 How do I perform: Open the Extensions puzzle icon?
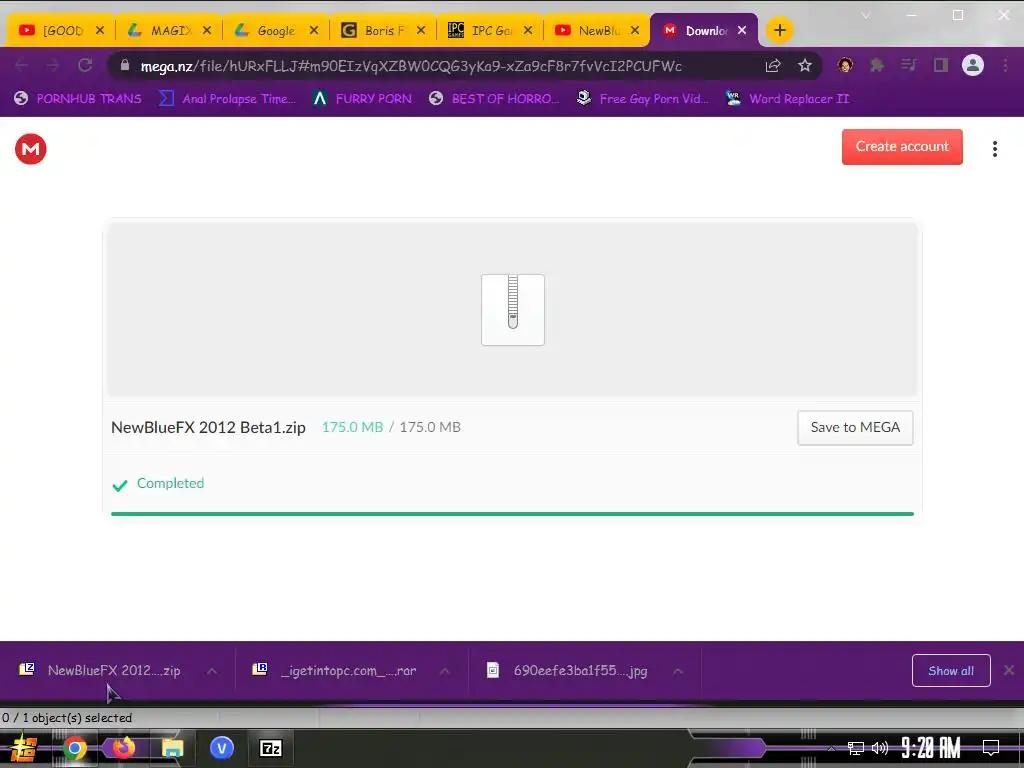point(876,65)
